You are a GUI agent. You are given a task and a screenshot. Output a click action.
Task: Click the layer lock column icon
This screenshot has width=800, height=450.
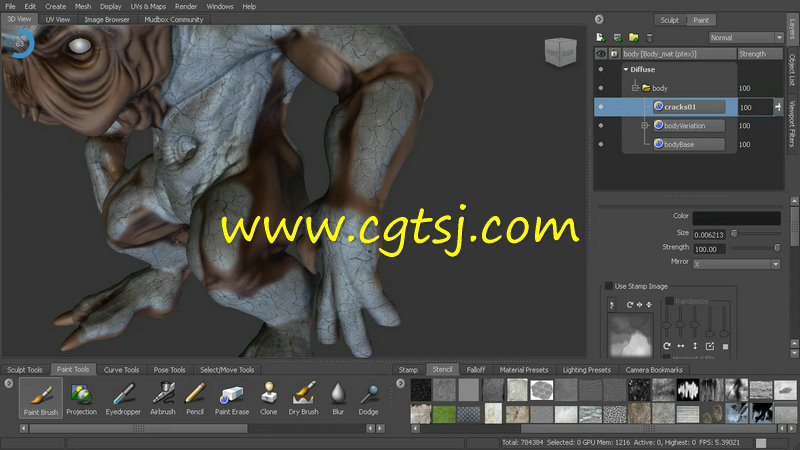[614, 54]
